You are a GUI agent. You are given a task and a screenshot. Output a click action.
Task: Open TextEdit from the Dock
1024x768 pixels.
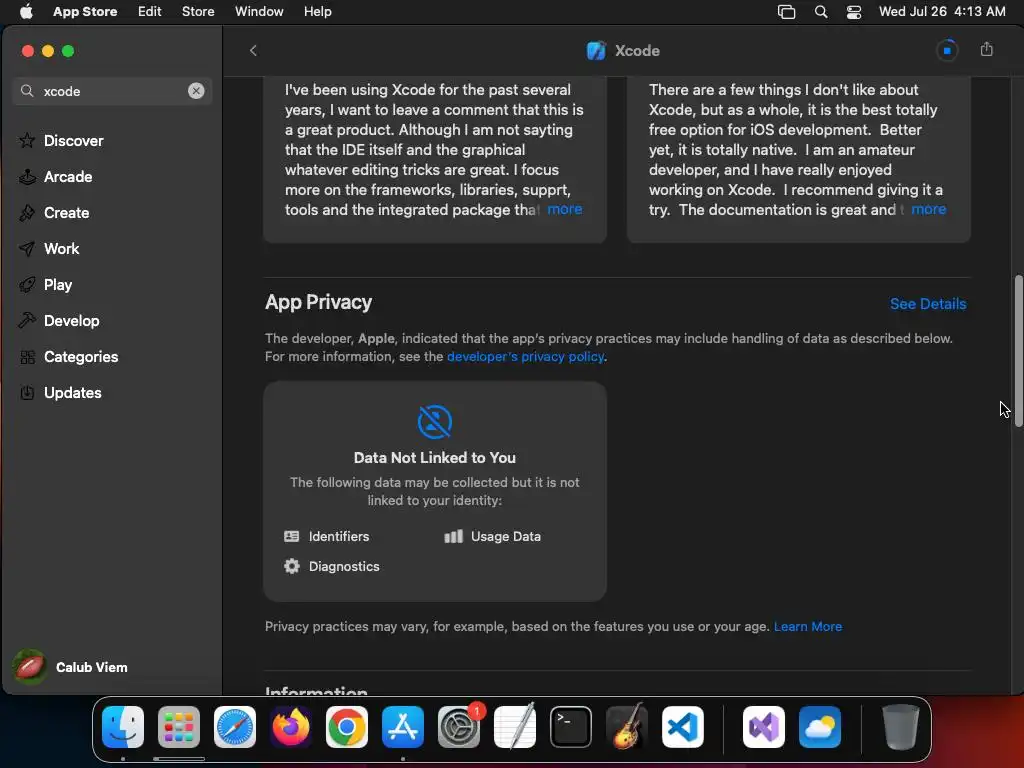click(515, 727)
